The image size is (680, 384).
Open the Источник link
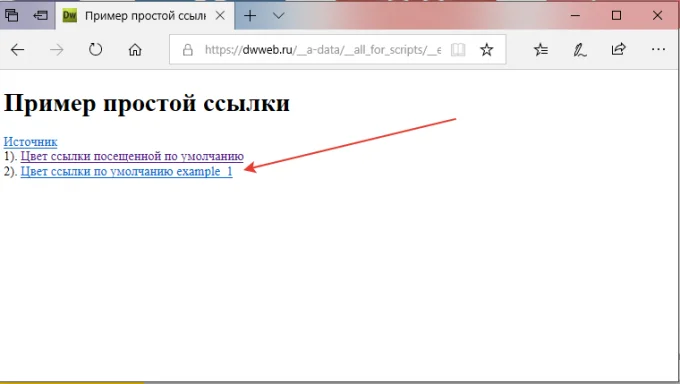coord(30,142)
